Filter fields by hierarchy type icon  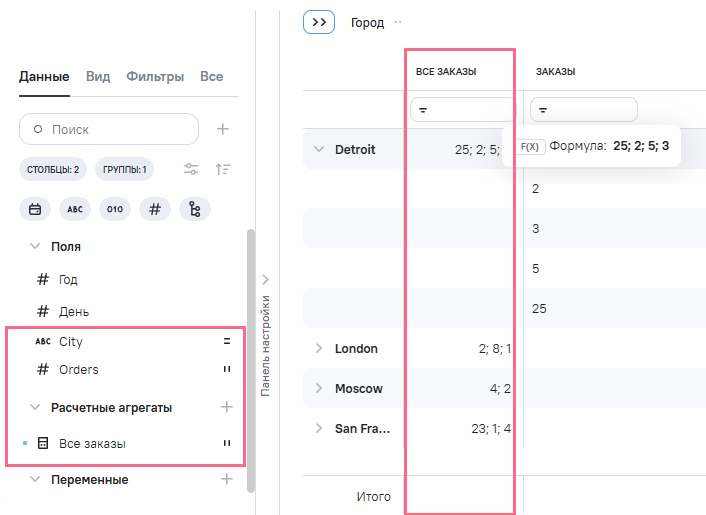pos(194,209)
